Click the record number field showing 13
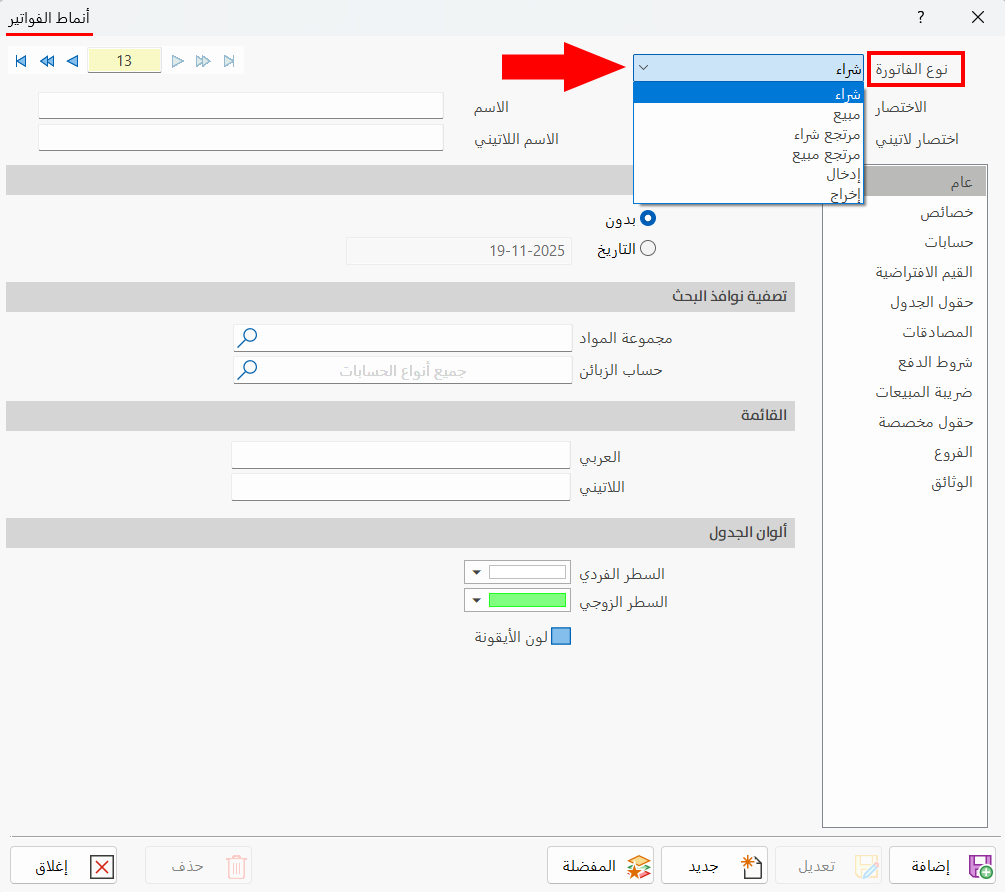The width and height of the screenshot is (1005, 892). (124, 61)
